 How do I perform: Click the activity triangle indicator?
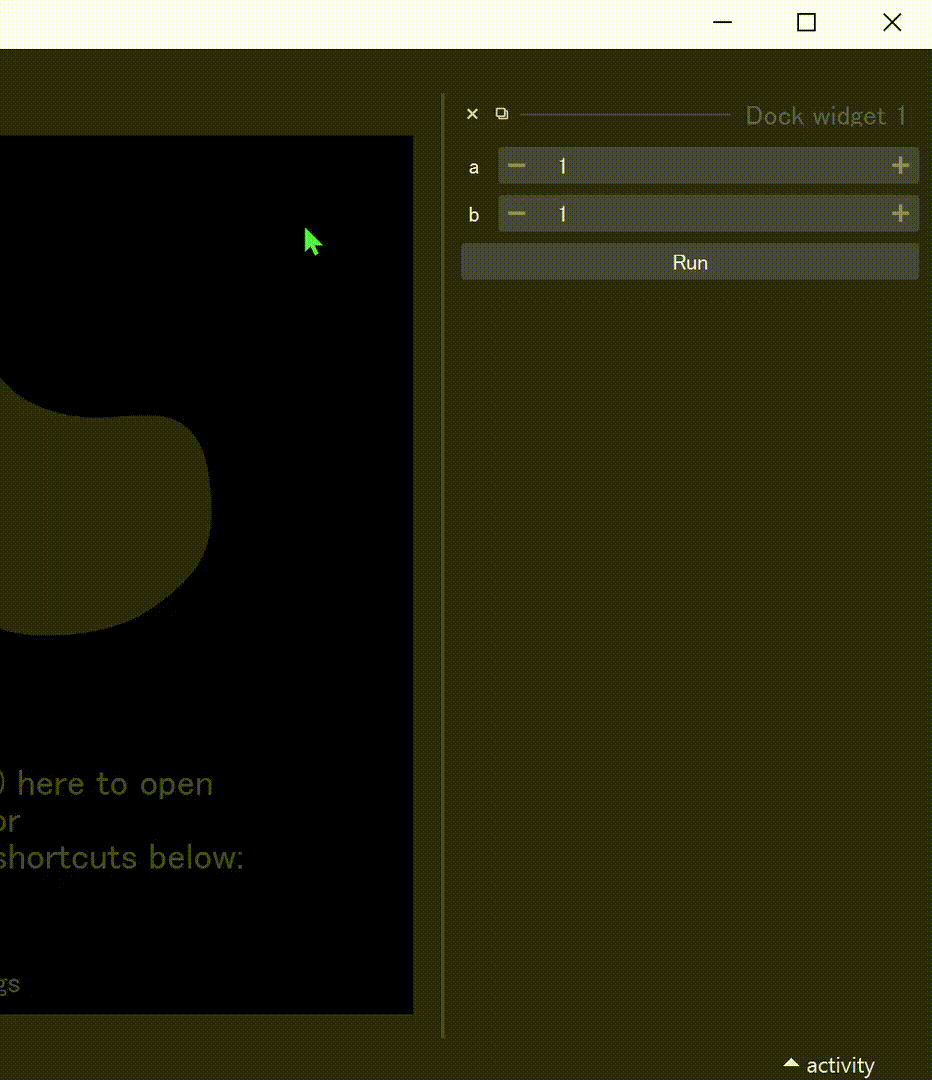coord(792,1063)
